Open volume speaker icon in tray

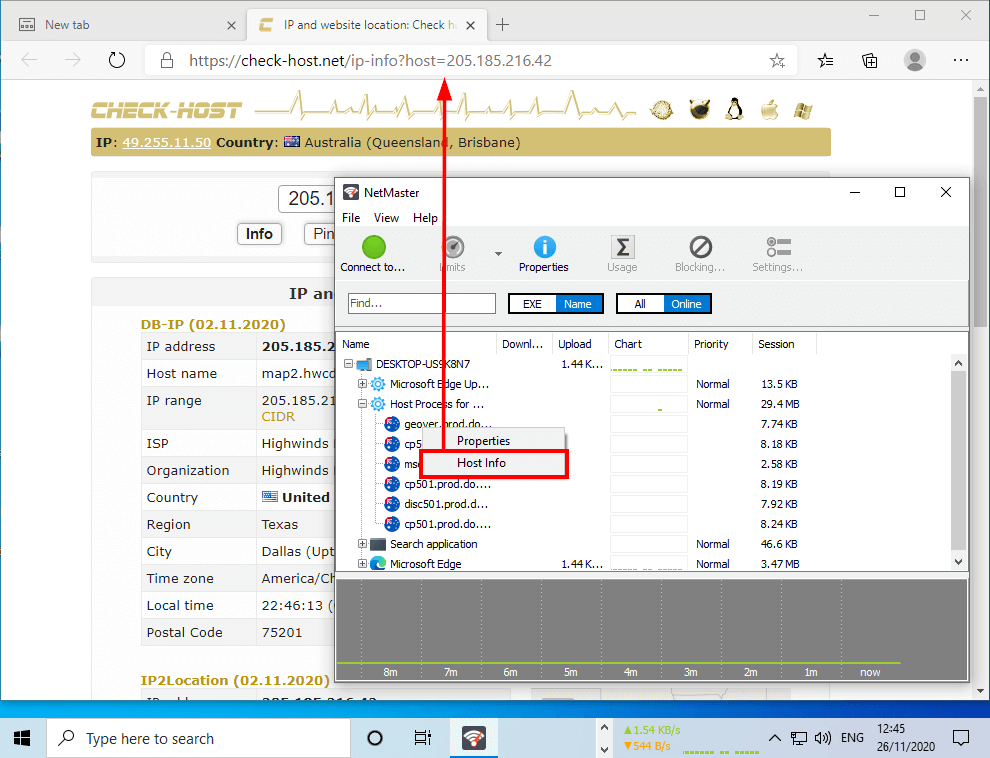[x=823, y=738]
